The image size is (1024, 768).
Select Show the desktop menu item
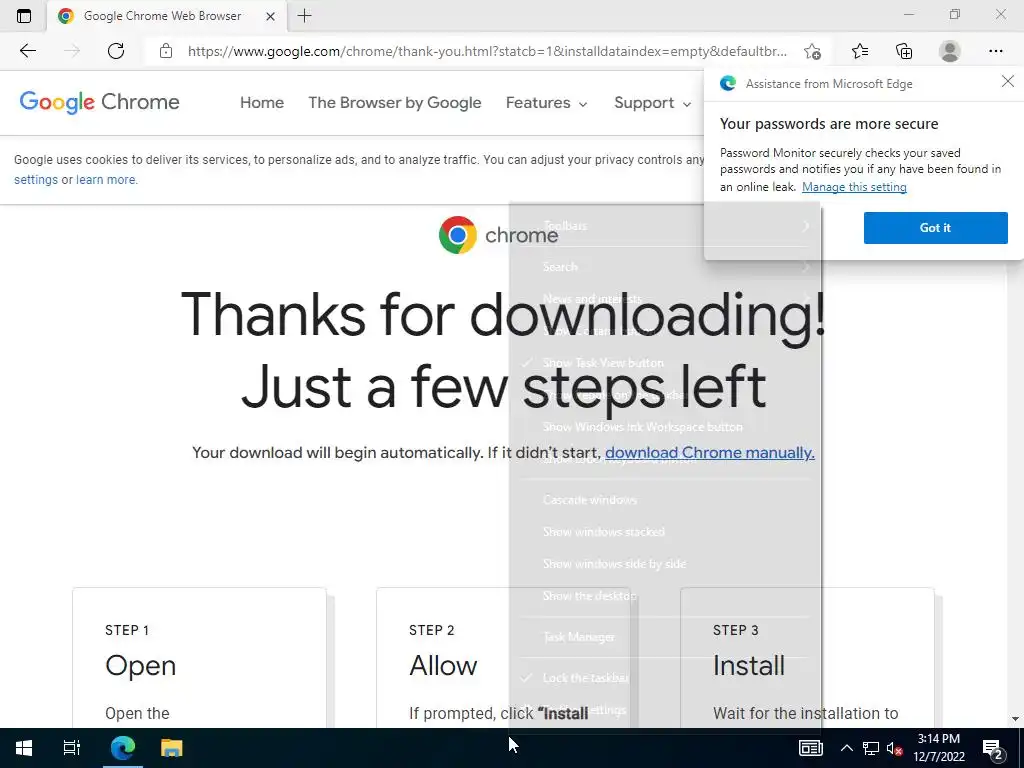point(667,596)
